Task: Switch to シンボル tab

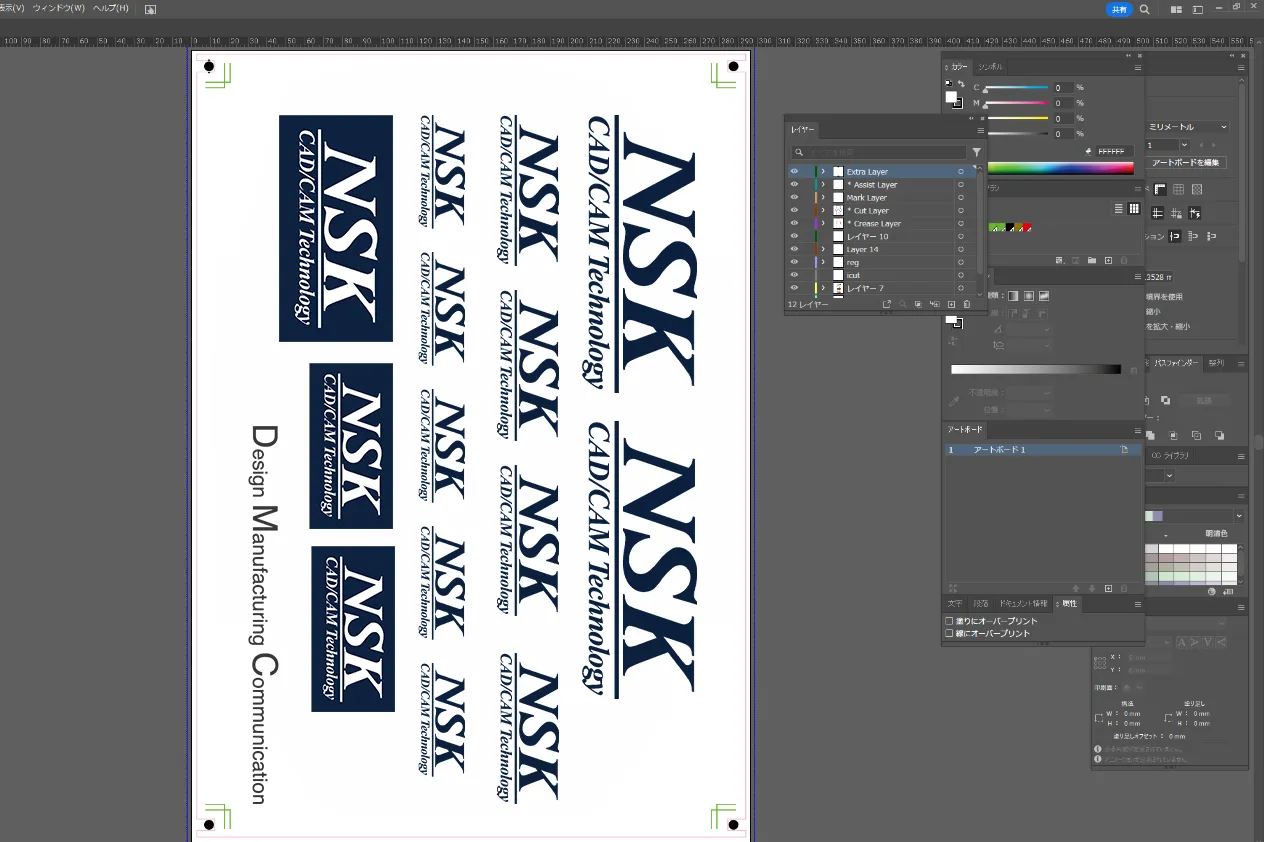Action: pyautogui.click(x=990, y=67)
